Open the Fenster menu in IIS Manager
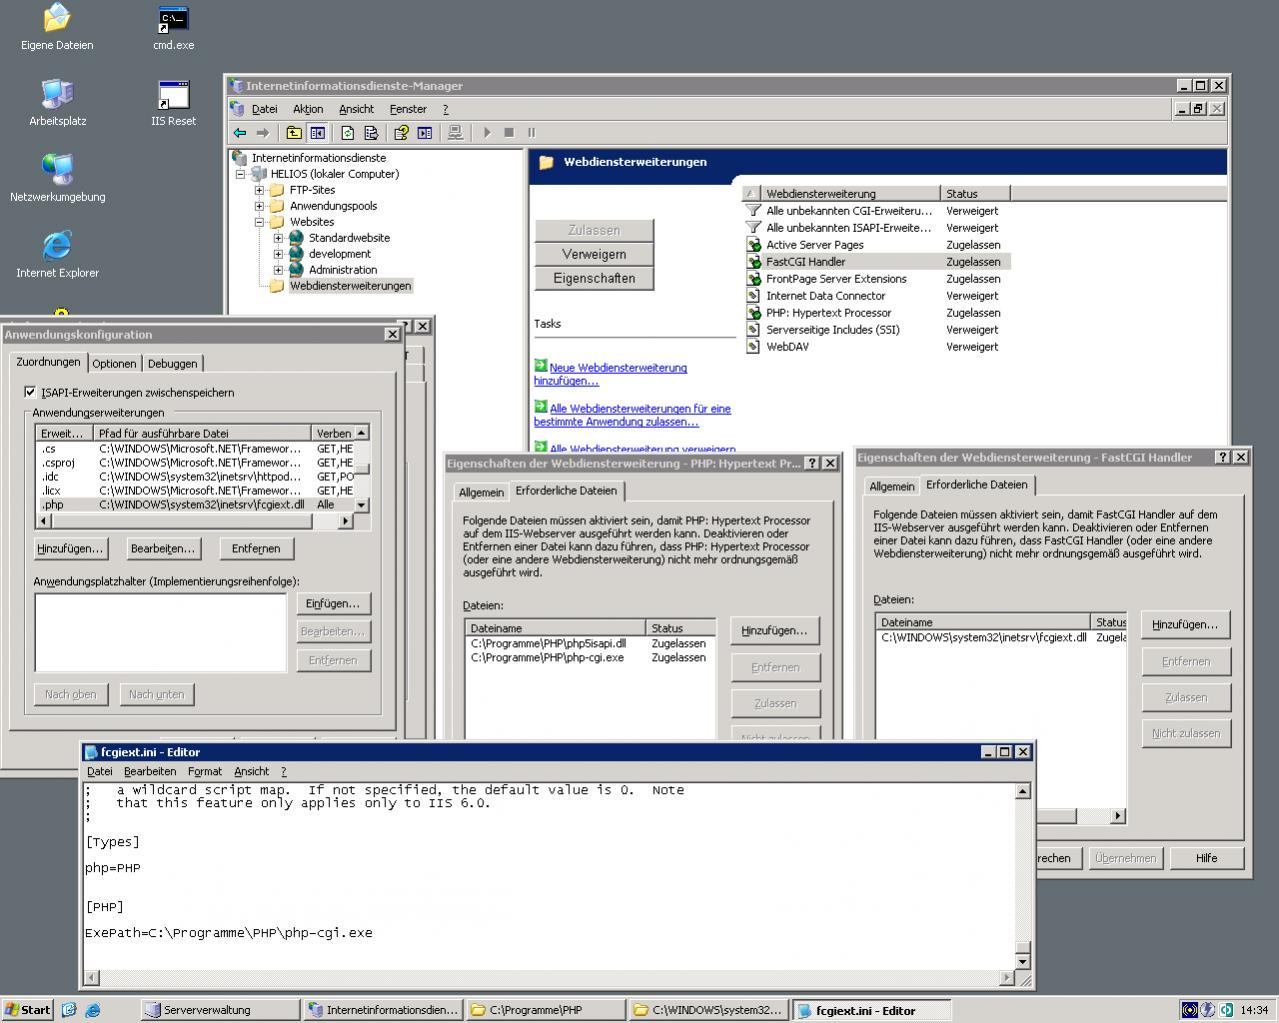The height and width of the screenshot is (1023, 1279). [x=408, y=109]
